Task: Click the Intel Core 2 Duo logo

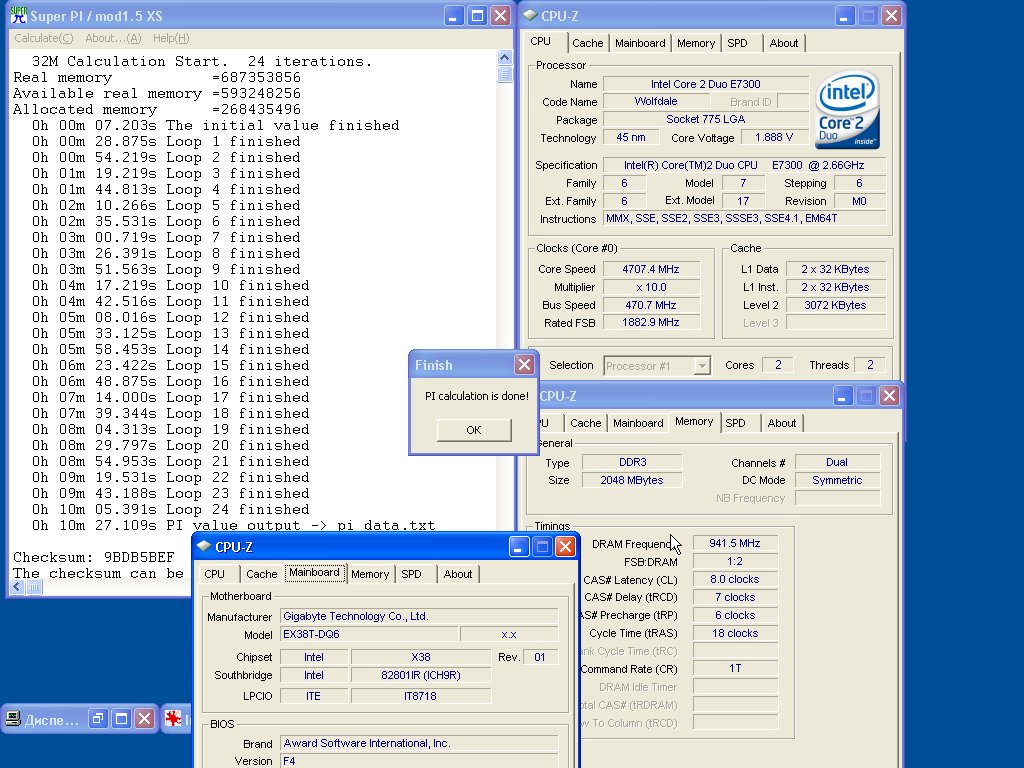Action: click(848, 110)
